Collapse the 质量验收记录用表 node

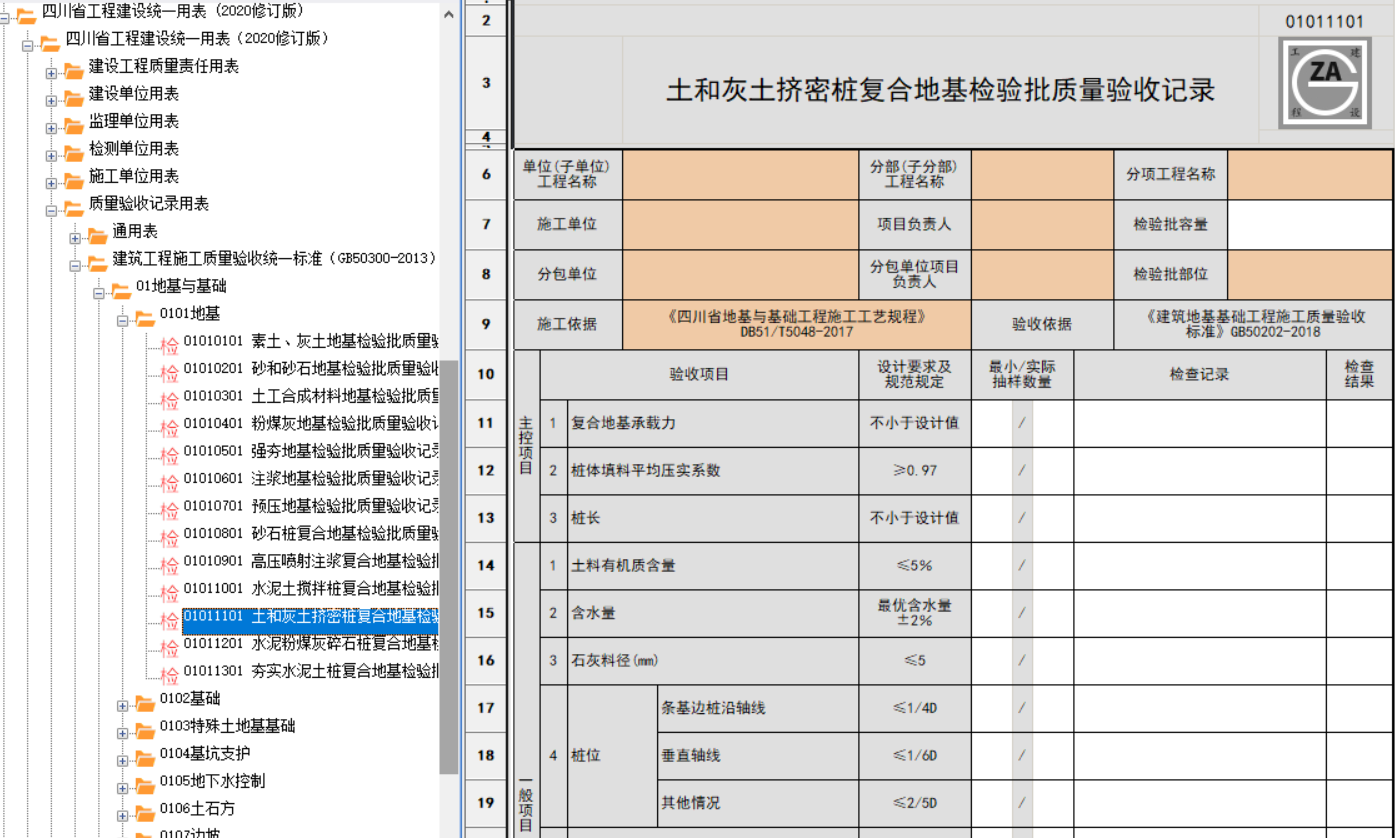coord(51,209)
